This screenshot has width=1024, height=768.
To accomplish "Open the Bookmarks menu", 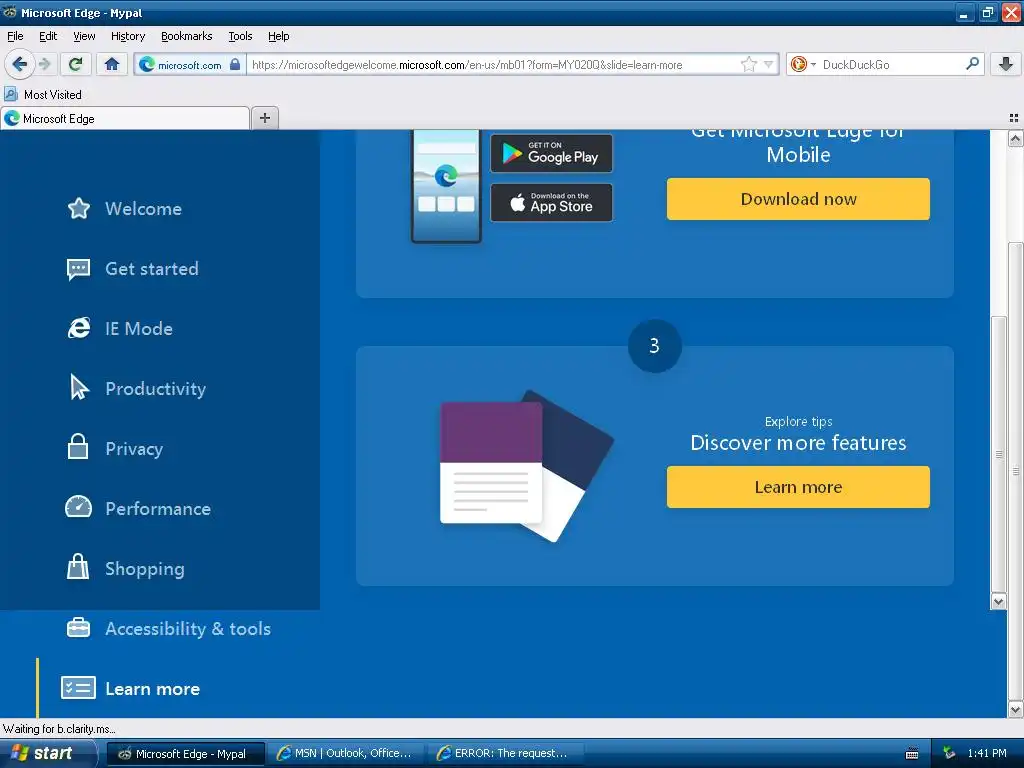I will pos(187,36).
